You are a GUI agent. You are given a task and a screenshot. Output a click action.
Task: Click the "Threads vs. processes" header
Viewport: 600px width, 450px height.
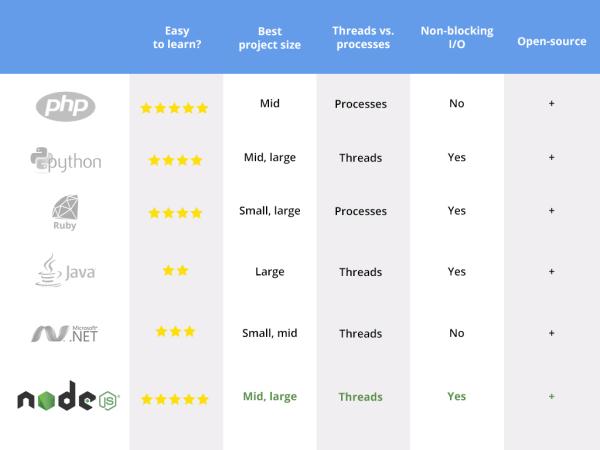click(x=361, y=38)
